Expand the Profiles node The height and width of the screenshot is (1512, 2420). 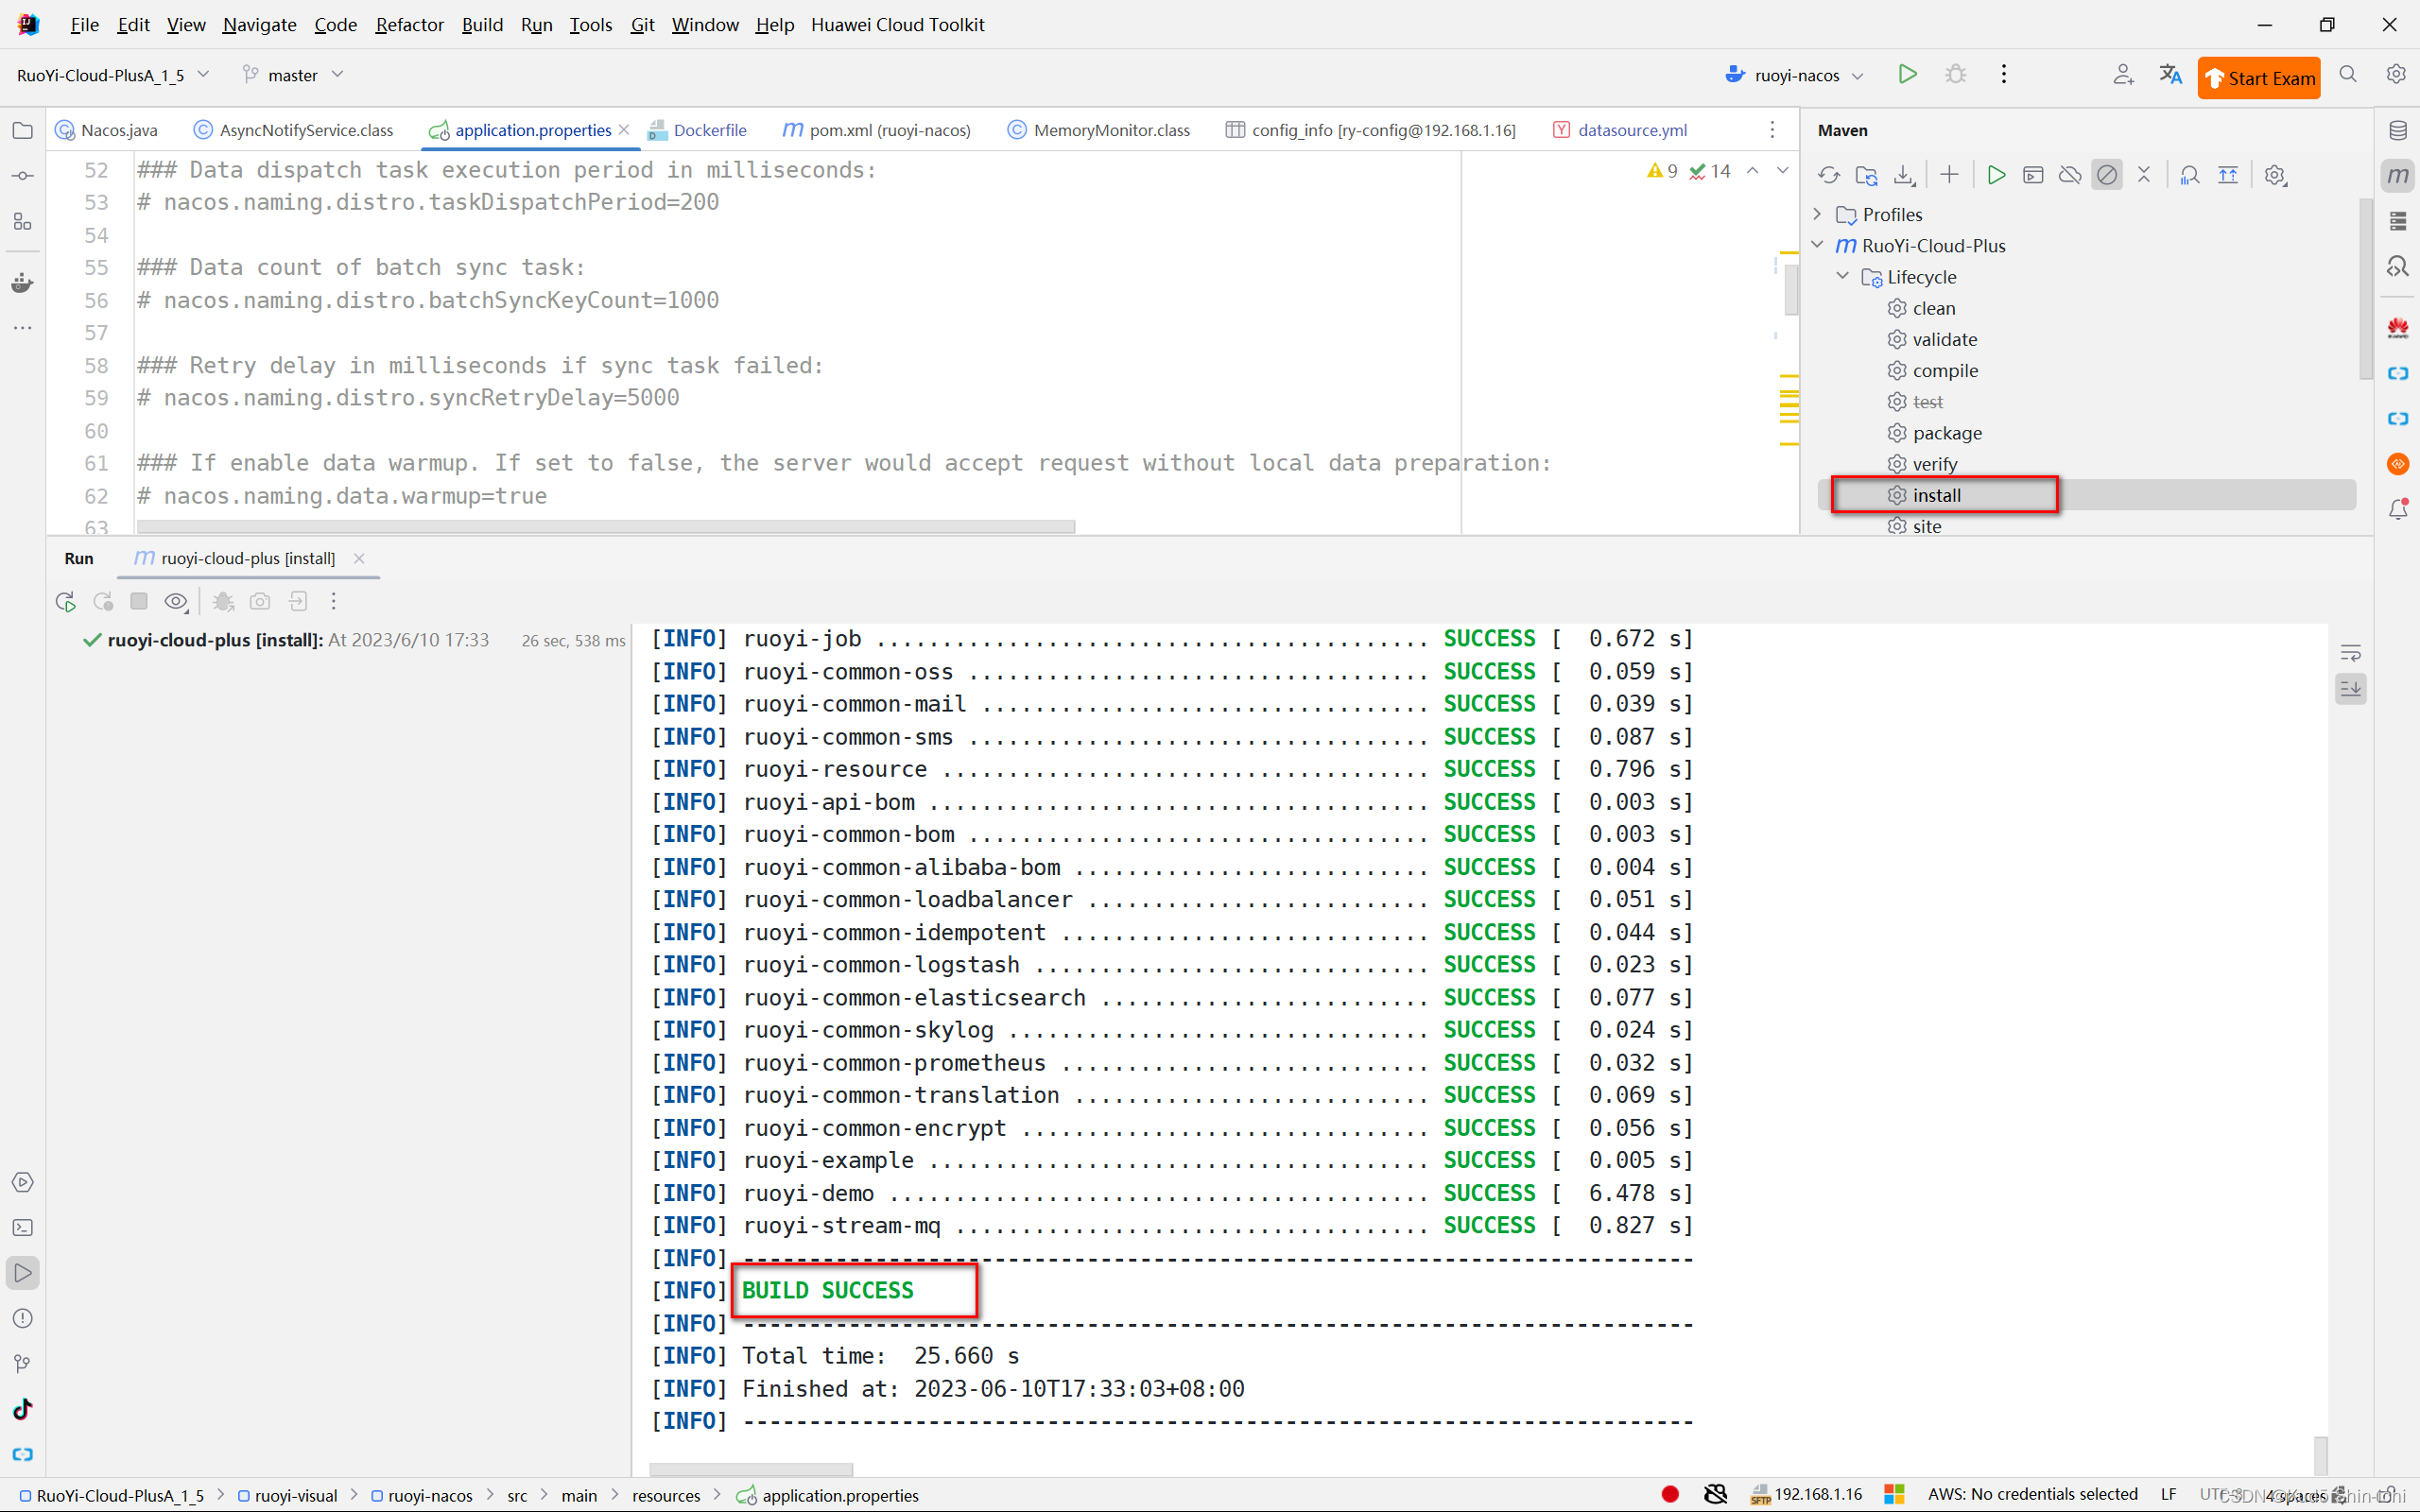(x=1817, y=214)
